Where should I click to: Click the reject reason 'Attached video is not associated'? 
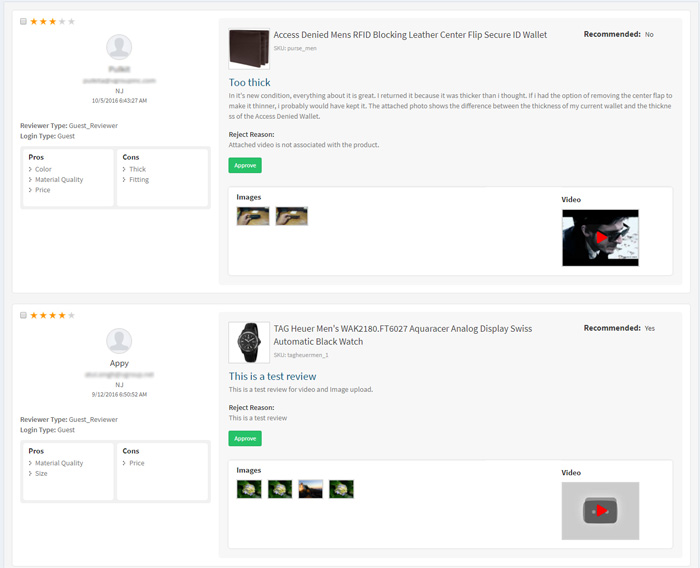[x=304, y=145]
